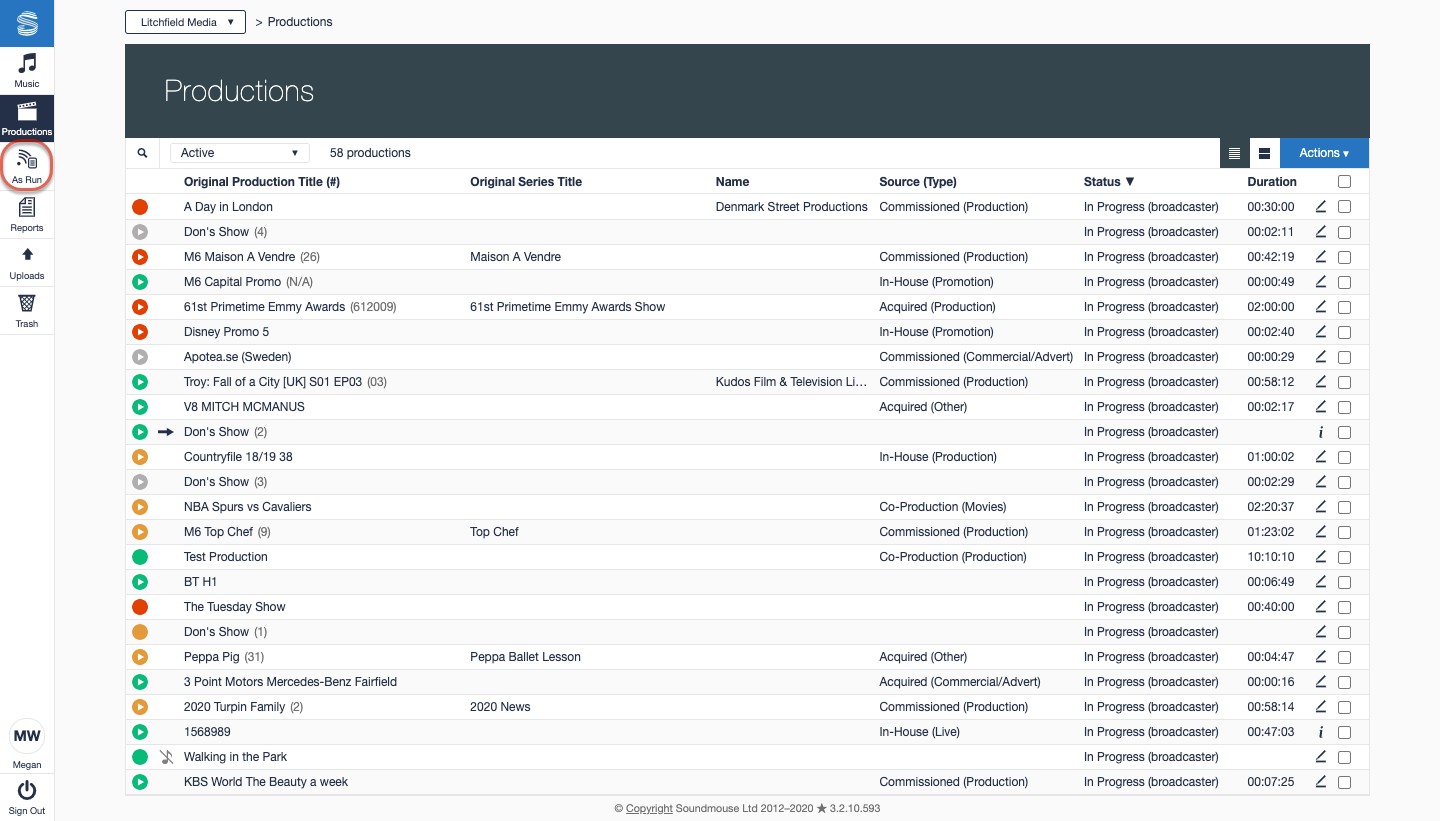Click the Soundmouse logo icon
The image size is (1440, 821).
27,23
